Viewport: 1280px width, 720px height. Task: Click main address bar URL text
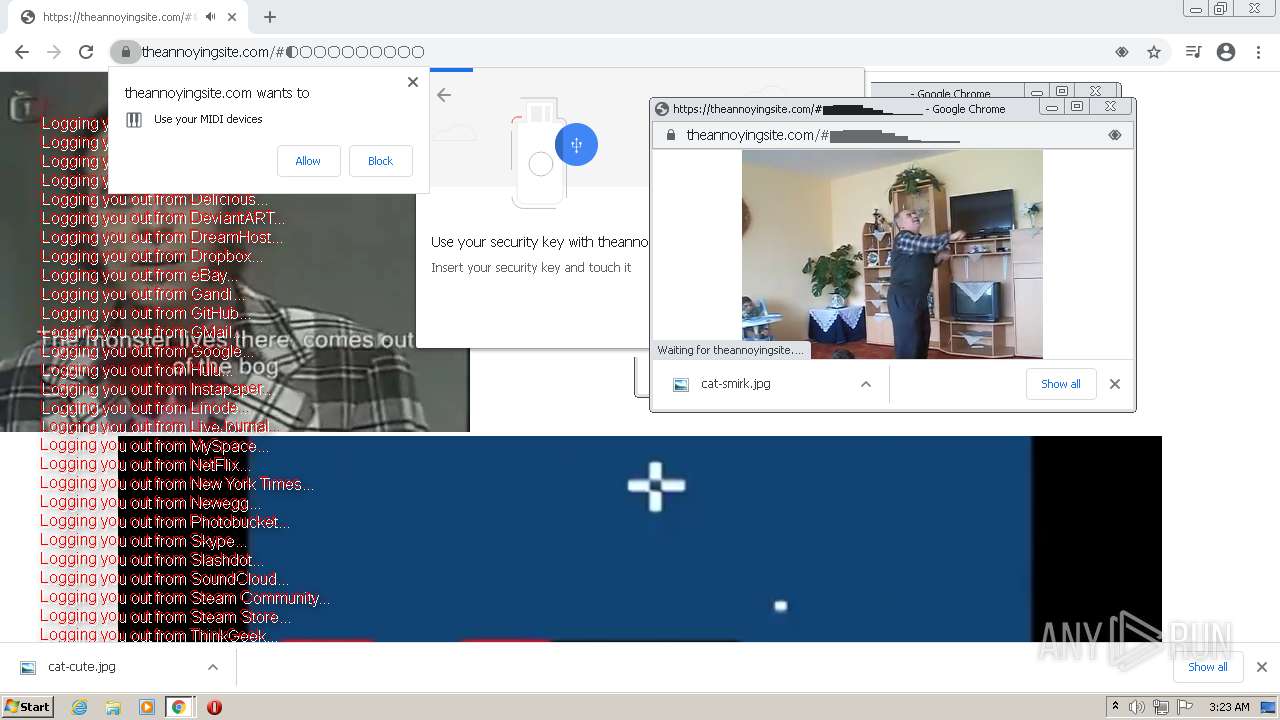[x=283, y=52]
